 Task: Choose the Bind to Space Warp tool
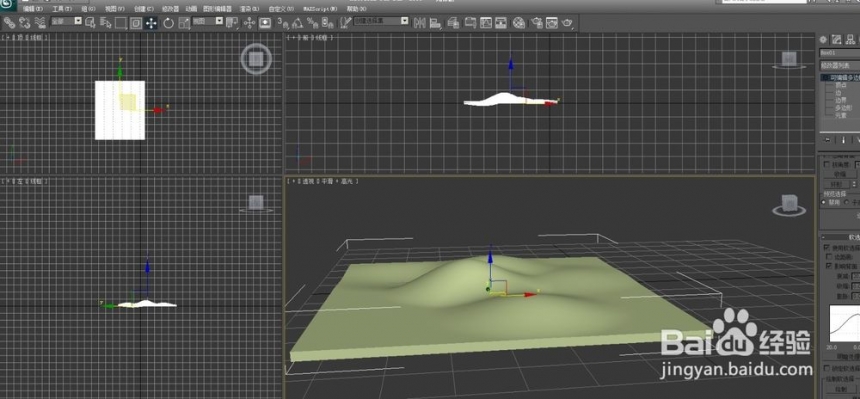[40, 23]
